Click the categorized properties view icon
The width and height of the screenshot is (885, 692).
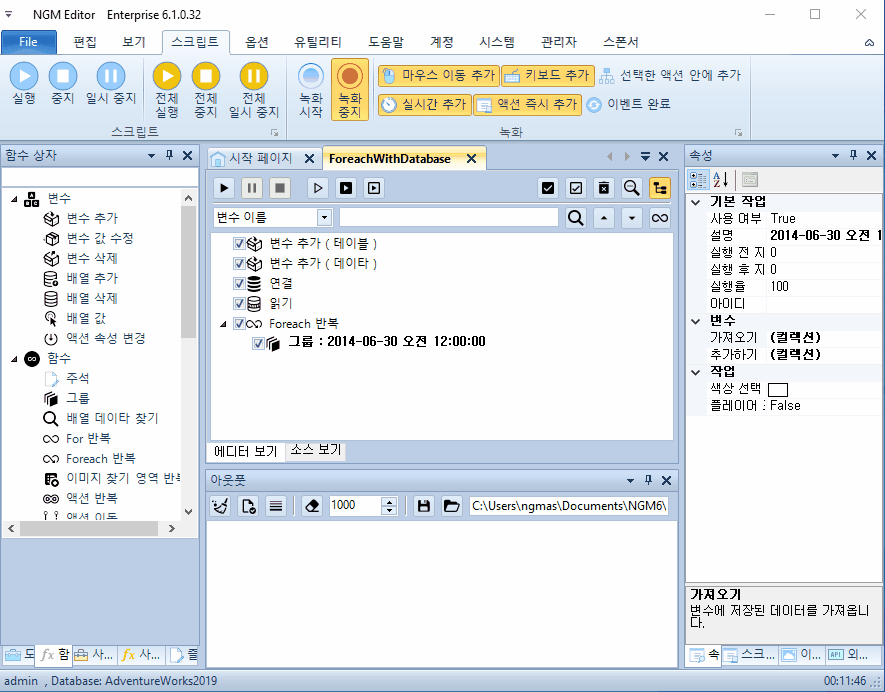click(x=698, y=180)
